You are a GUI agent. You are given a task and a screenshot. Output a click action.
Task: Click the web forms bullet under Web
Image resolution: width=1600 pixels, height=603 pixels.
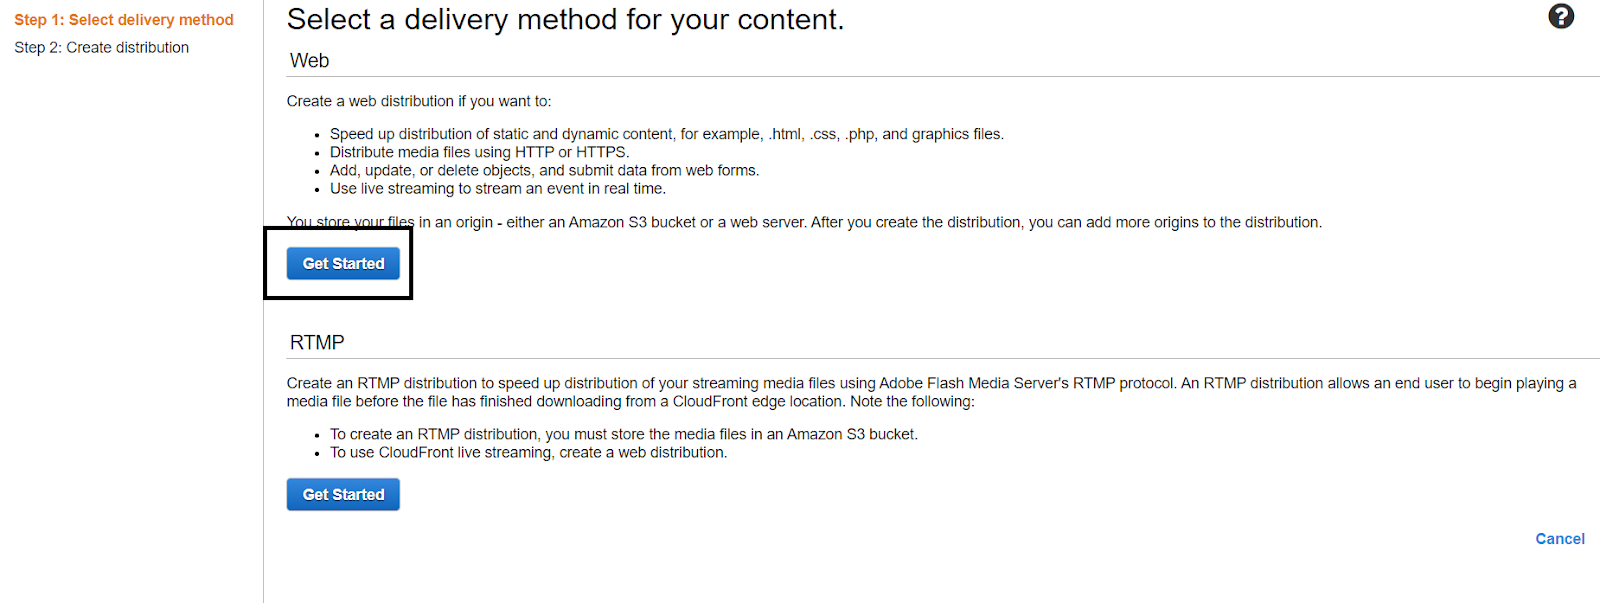coord(544,170)
